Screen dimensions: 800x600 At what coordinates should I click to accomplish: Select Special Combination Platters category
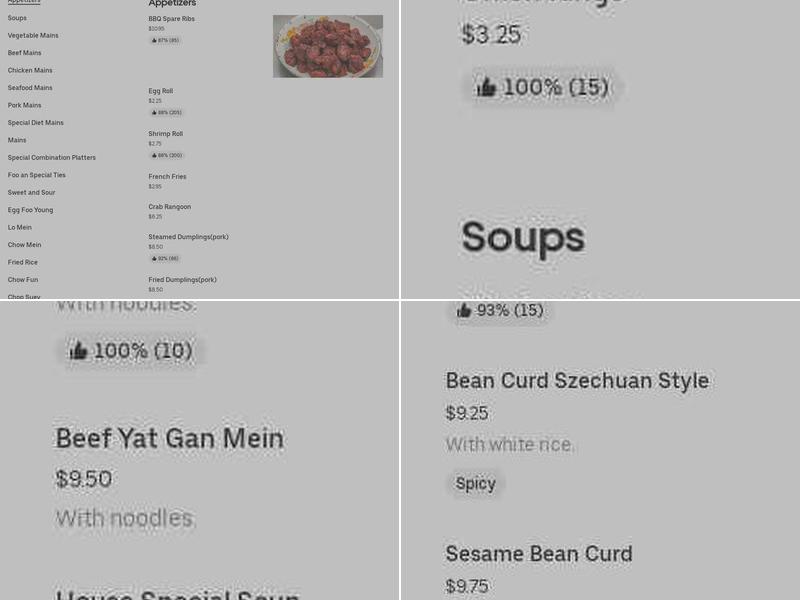[52, 158]
